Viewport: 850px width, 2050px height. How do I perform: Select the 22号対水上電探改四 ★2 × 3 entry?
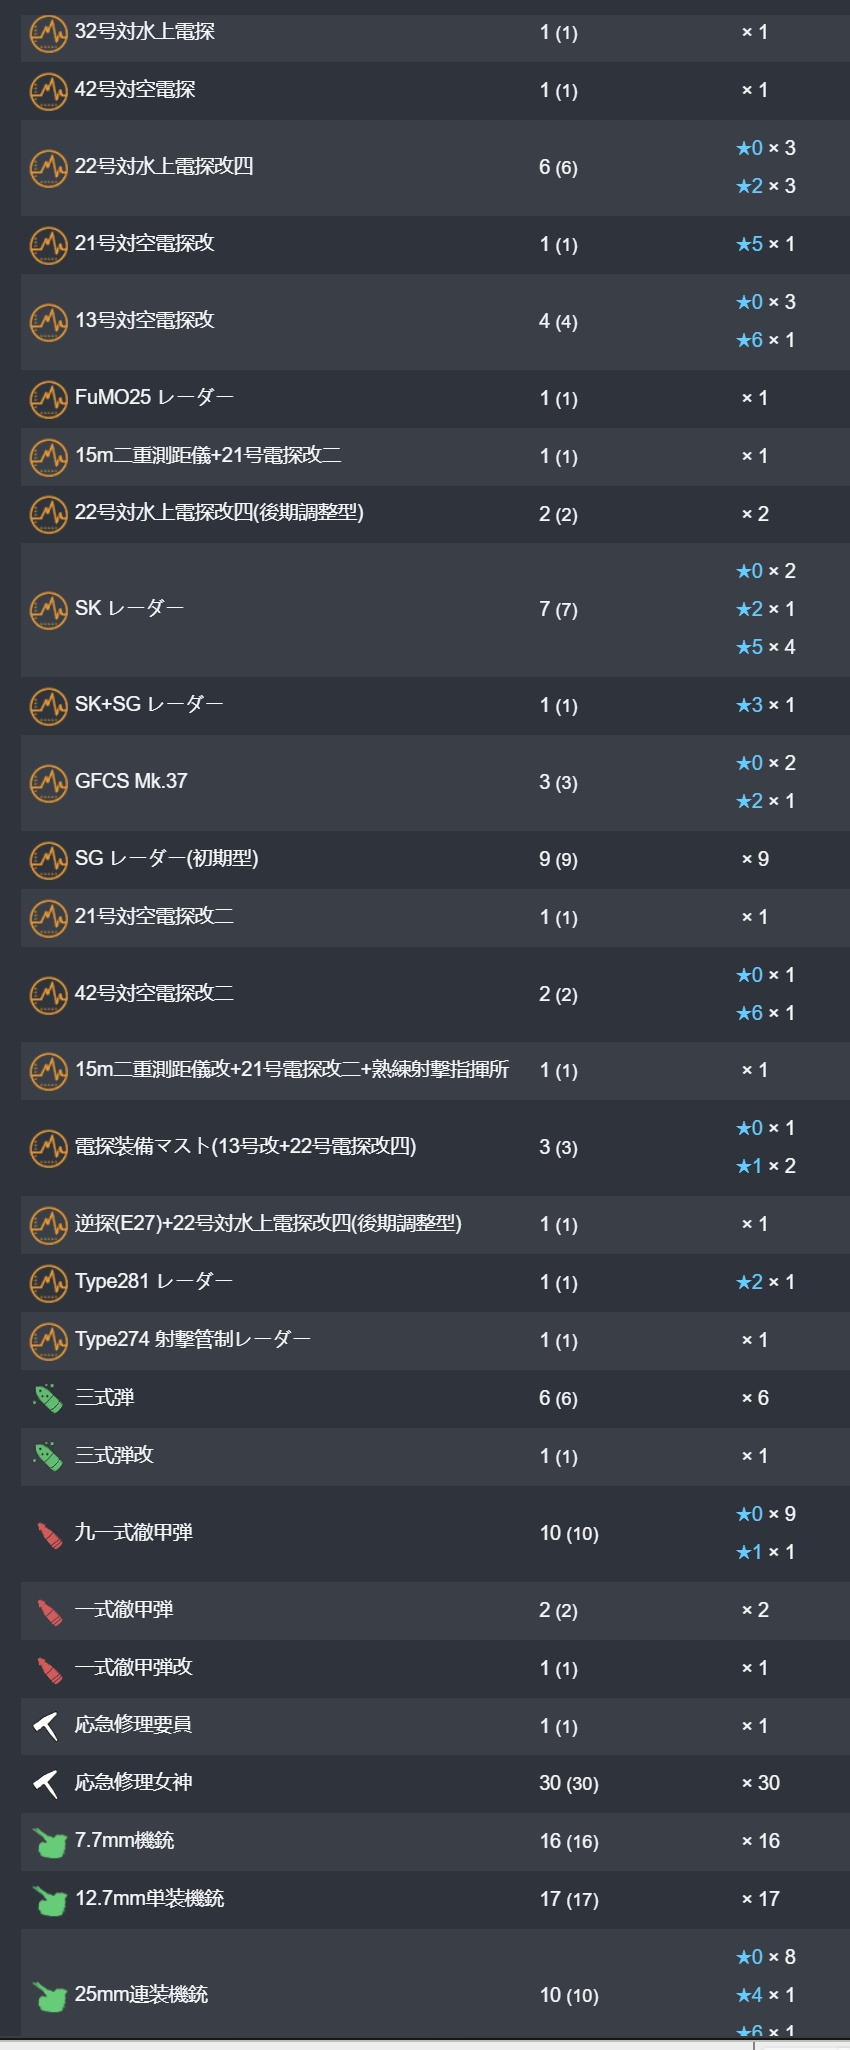point(766,186)
